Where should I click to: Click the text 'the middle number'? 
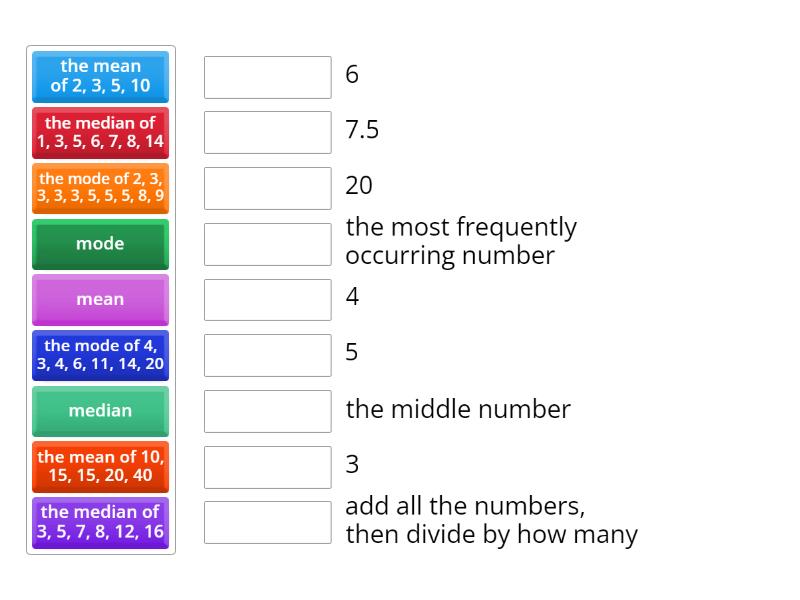coord(458,410)
